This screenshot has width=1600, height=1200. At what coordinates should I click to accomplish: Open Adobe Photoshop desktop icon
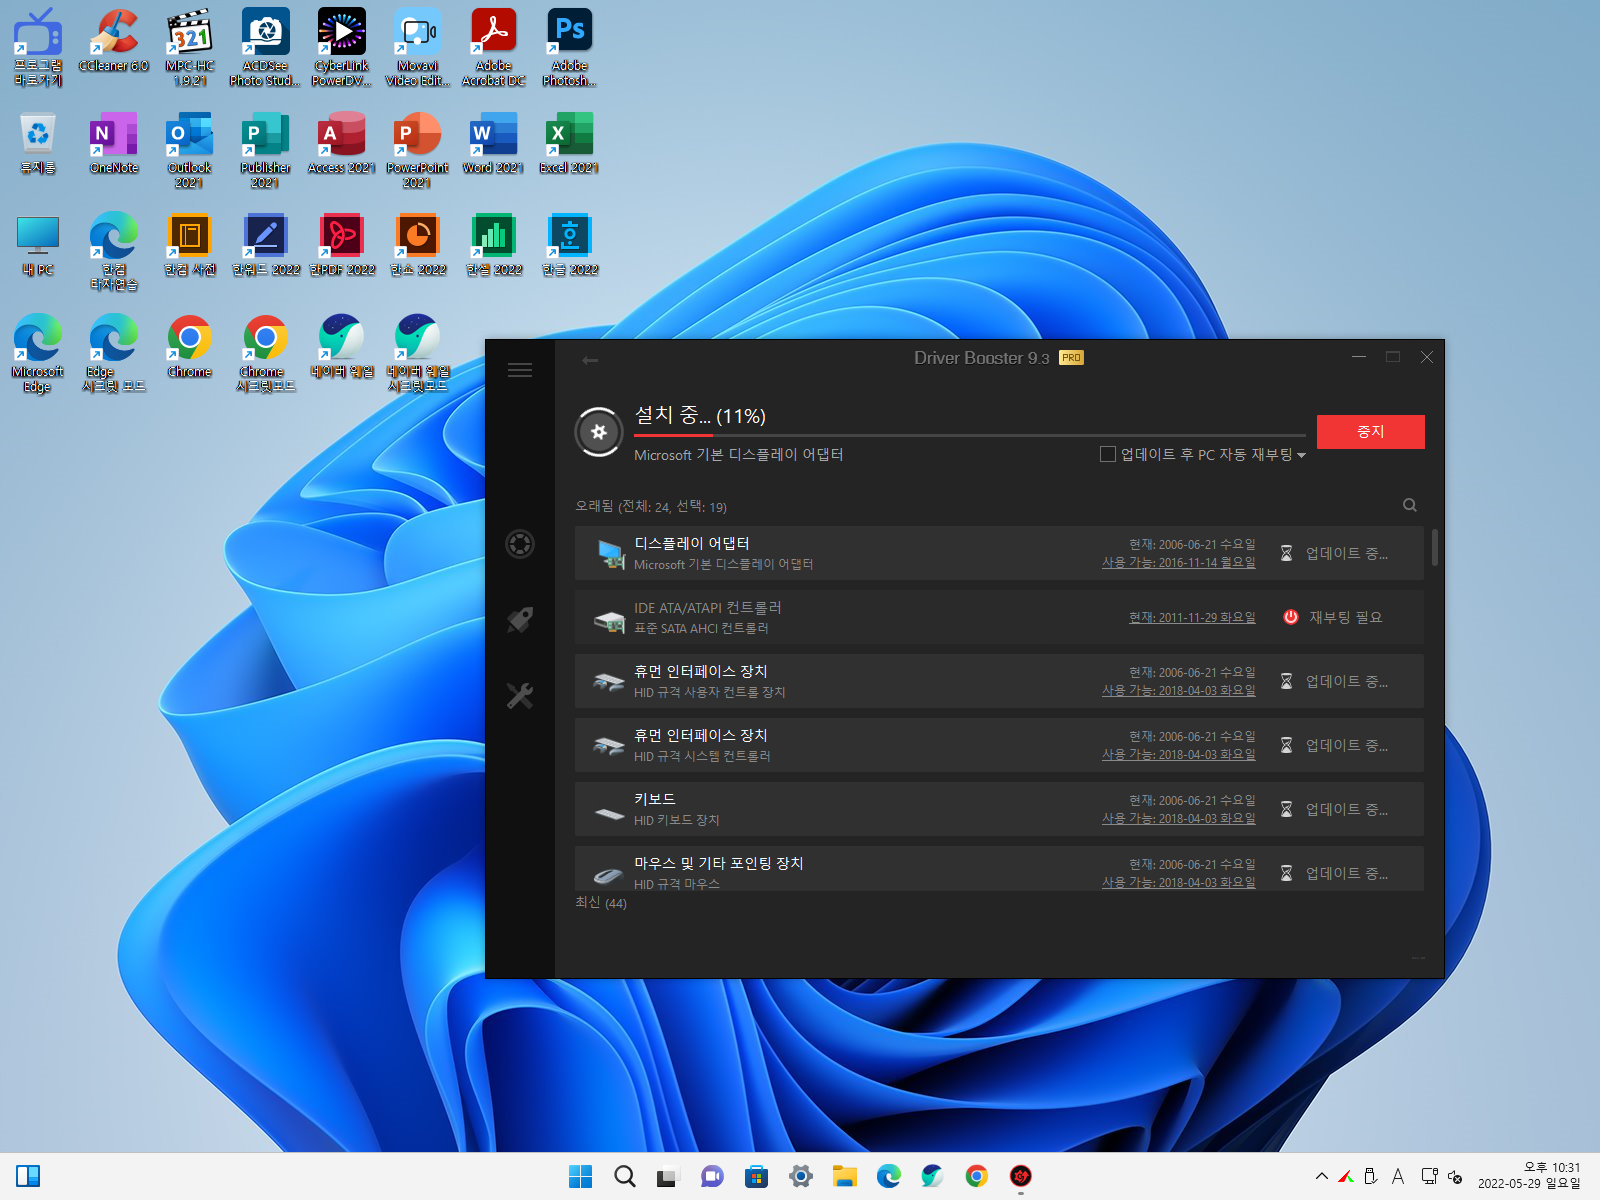pyautogui.click(x=570, y=47)
